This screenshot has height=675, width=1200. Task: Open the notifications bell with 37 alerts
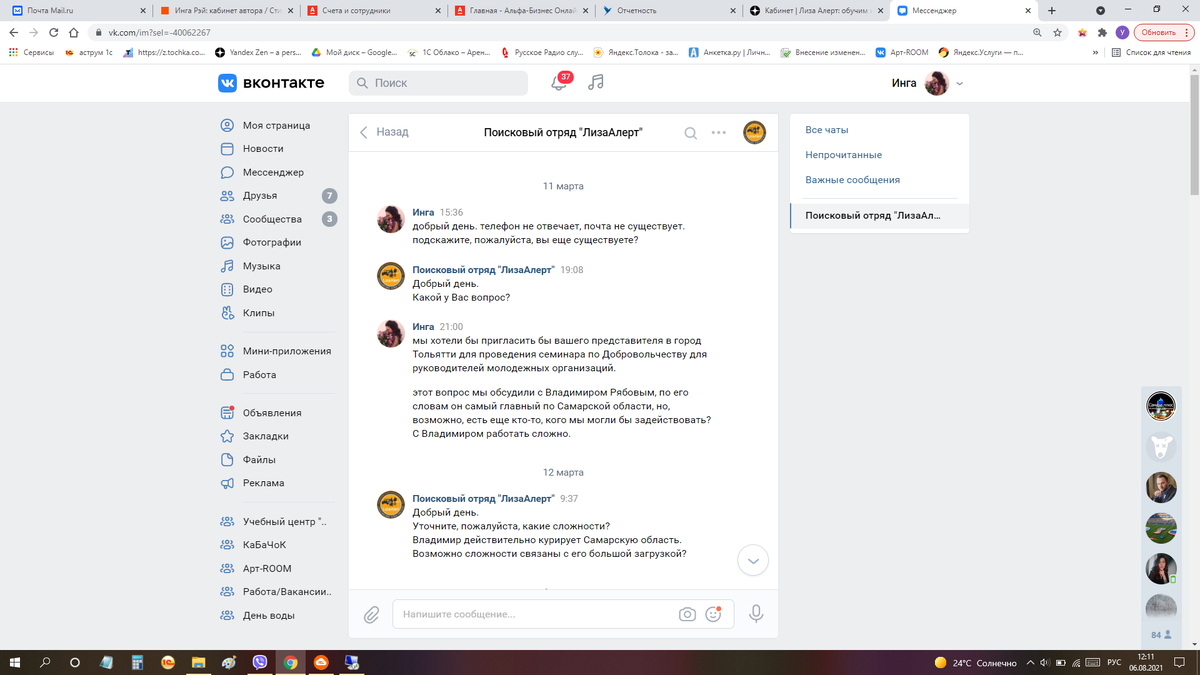click(559, 82)
